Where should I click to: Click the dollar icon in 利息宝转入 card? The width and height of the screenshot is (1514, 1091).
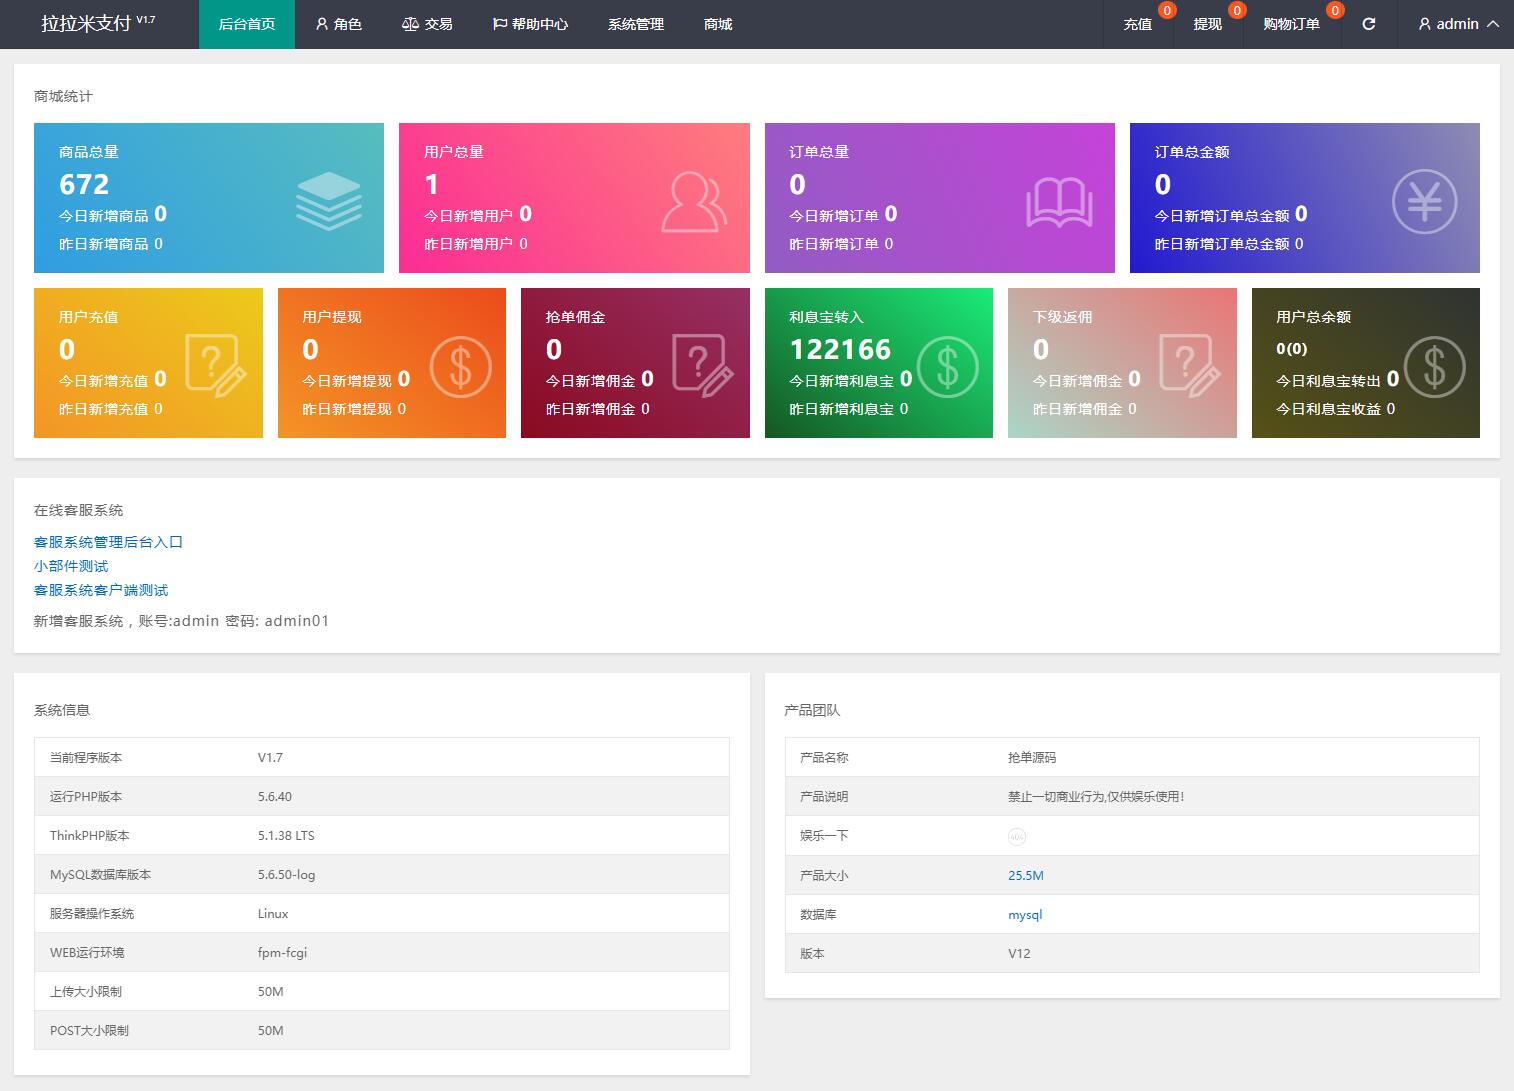(947, 367)
